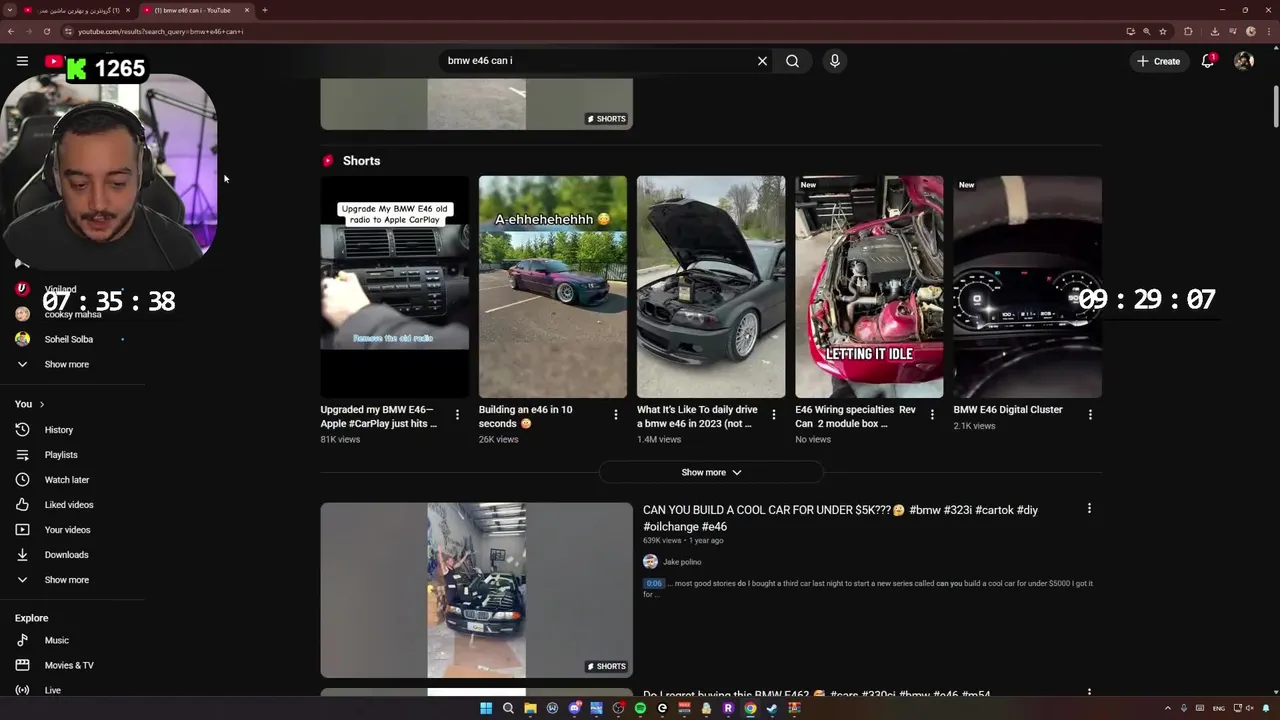Reload the page in the browser

(46, 31)
